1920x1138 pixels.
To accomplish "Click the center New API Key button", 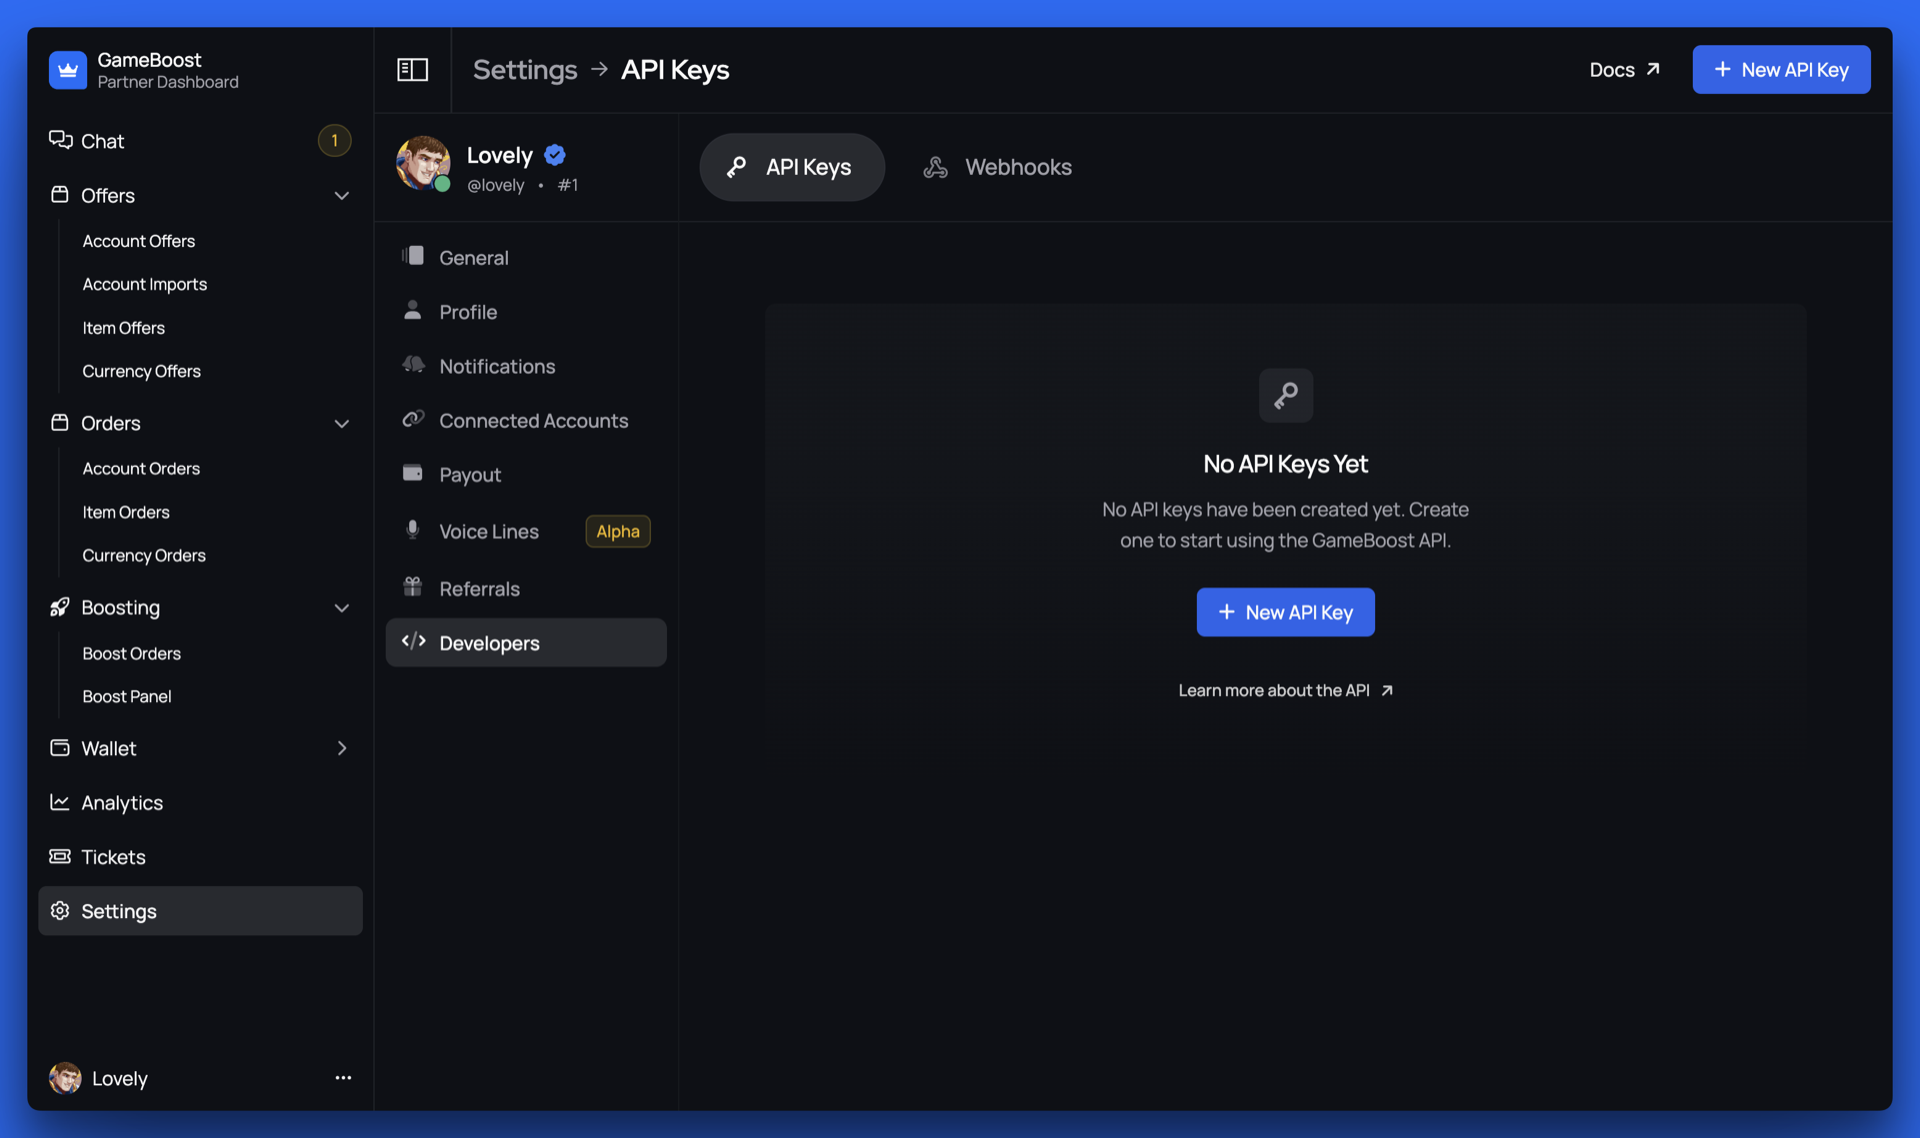I will pos(1285,612).
